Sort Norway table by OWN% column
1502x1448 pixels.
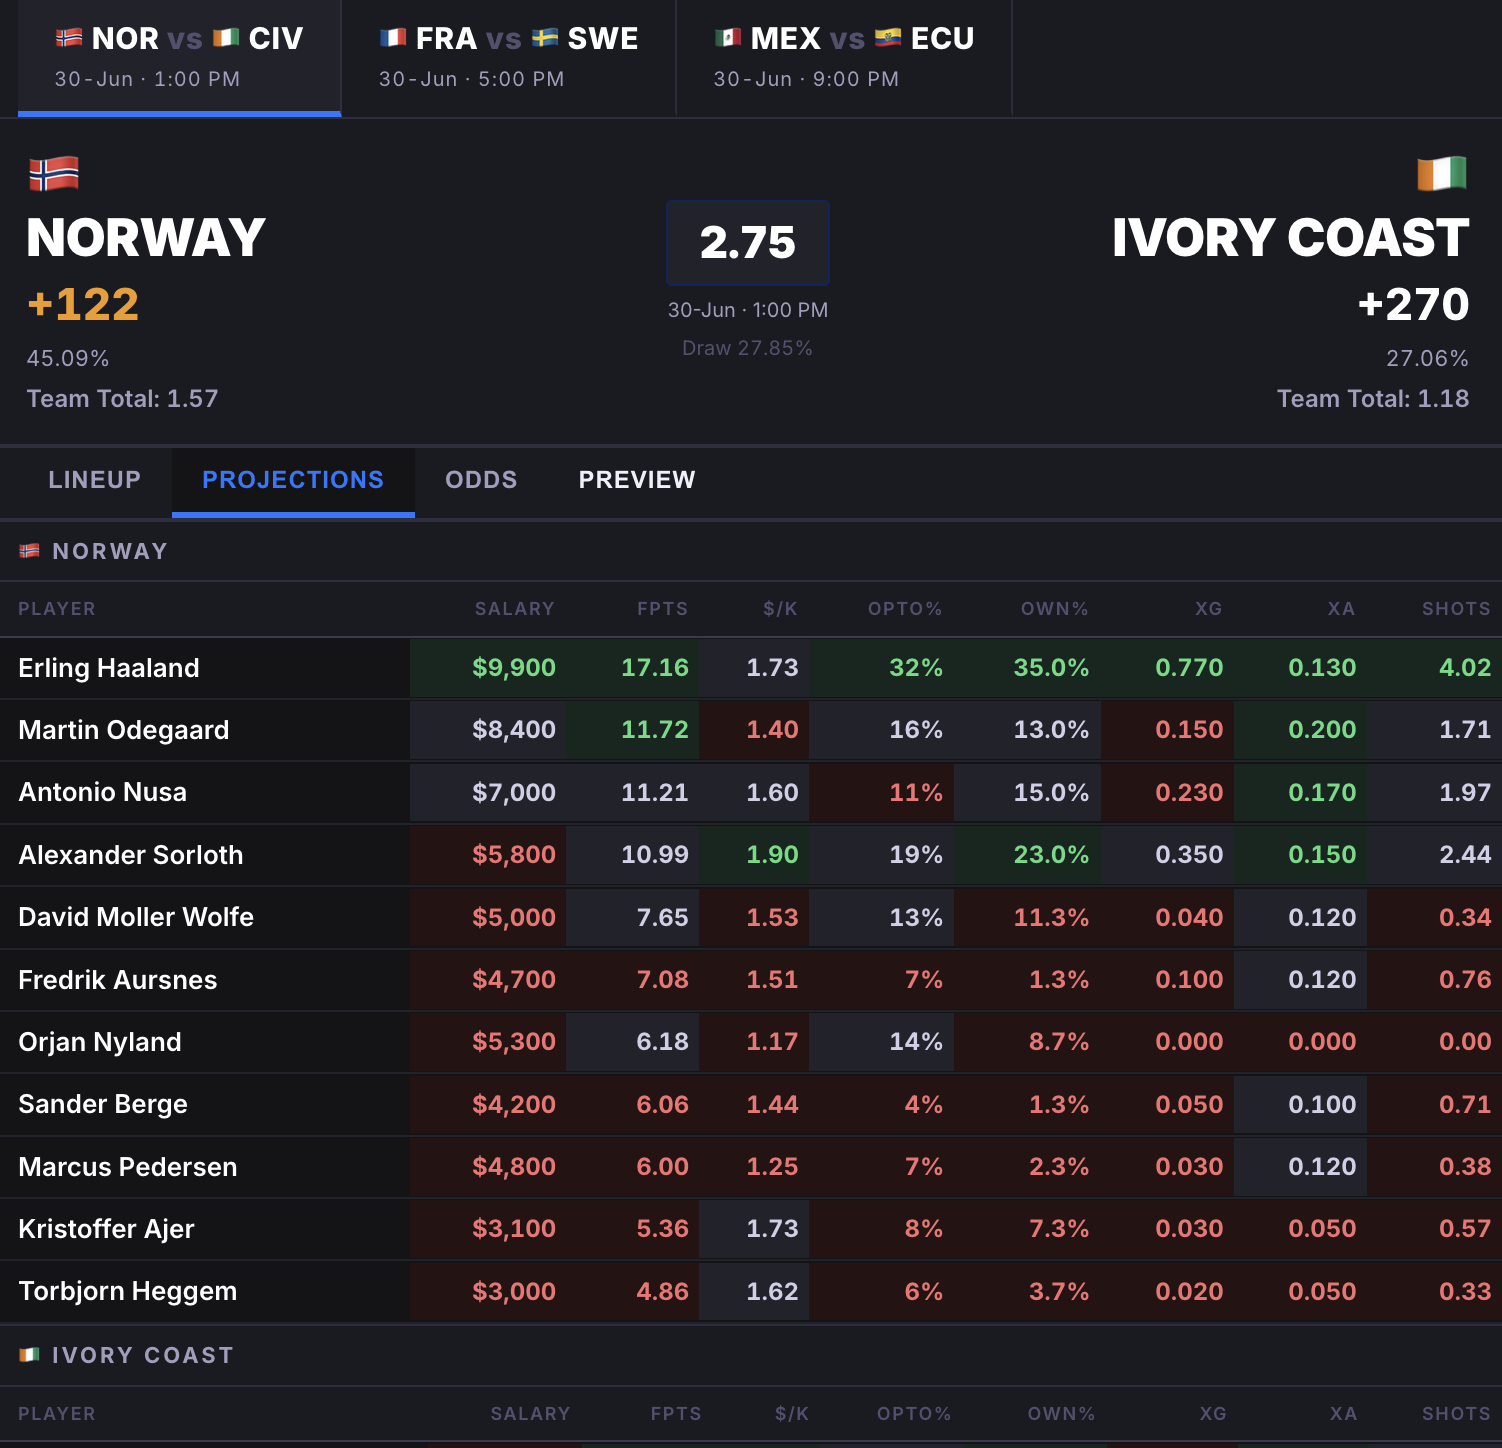[1055, 609]
